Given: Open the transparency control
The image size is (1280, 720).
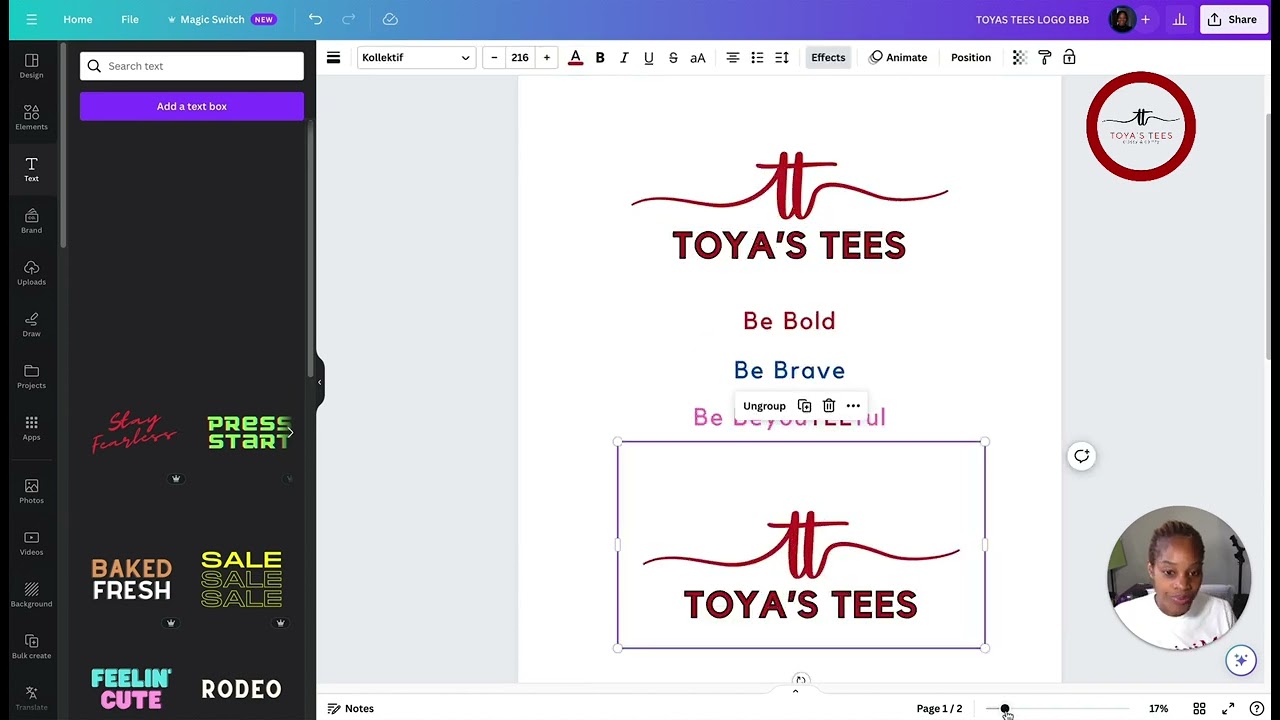Looking at the screenshot, I should [x=1019, y=57].
